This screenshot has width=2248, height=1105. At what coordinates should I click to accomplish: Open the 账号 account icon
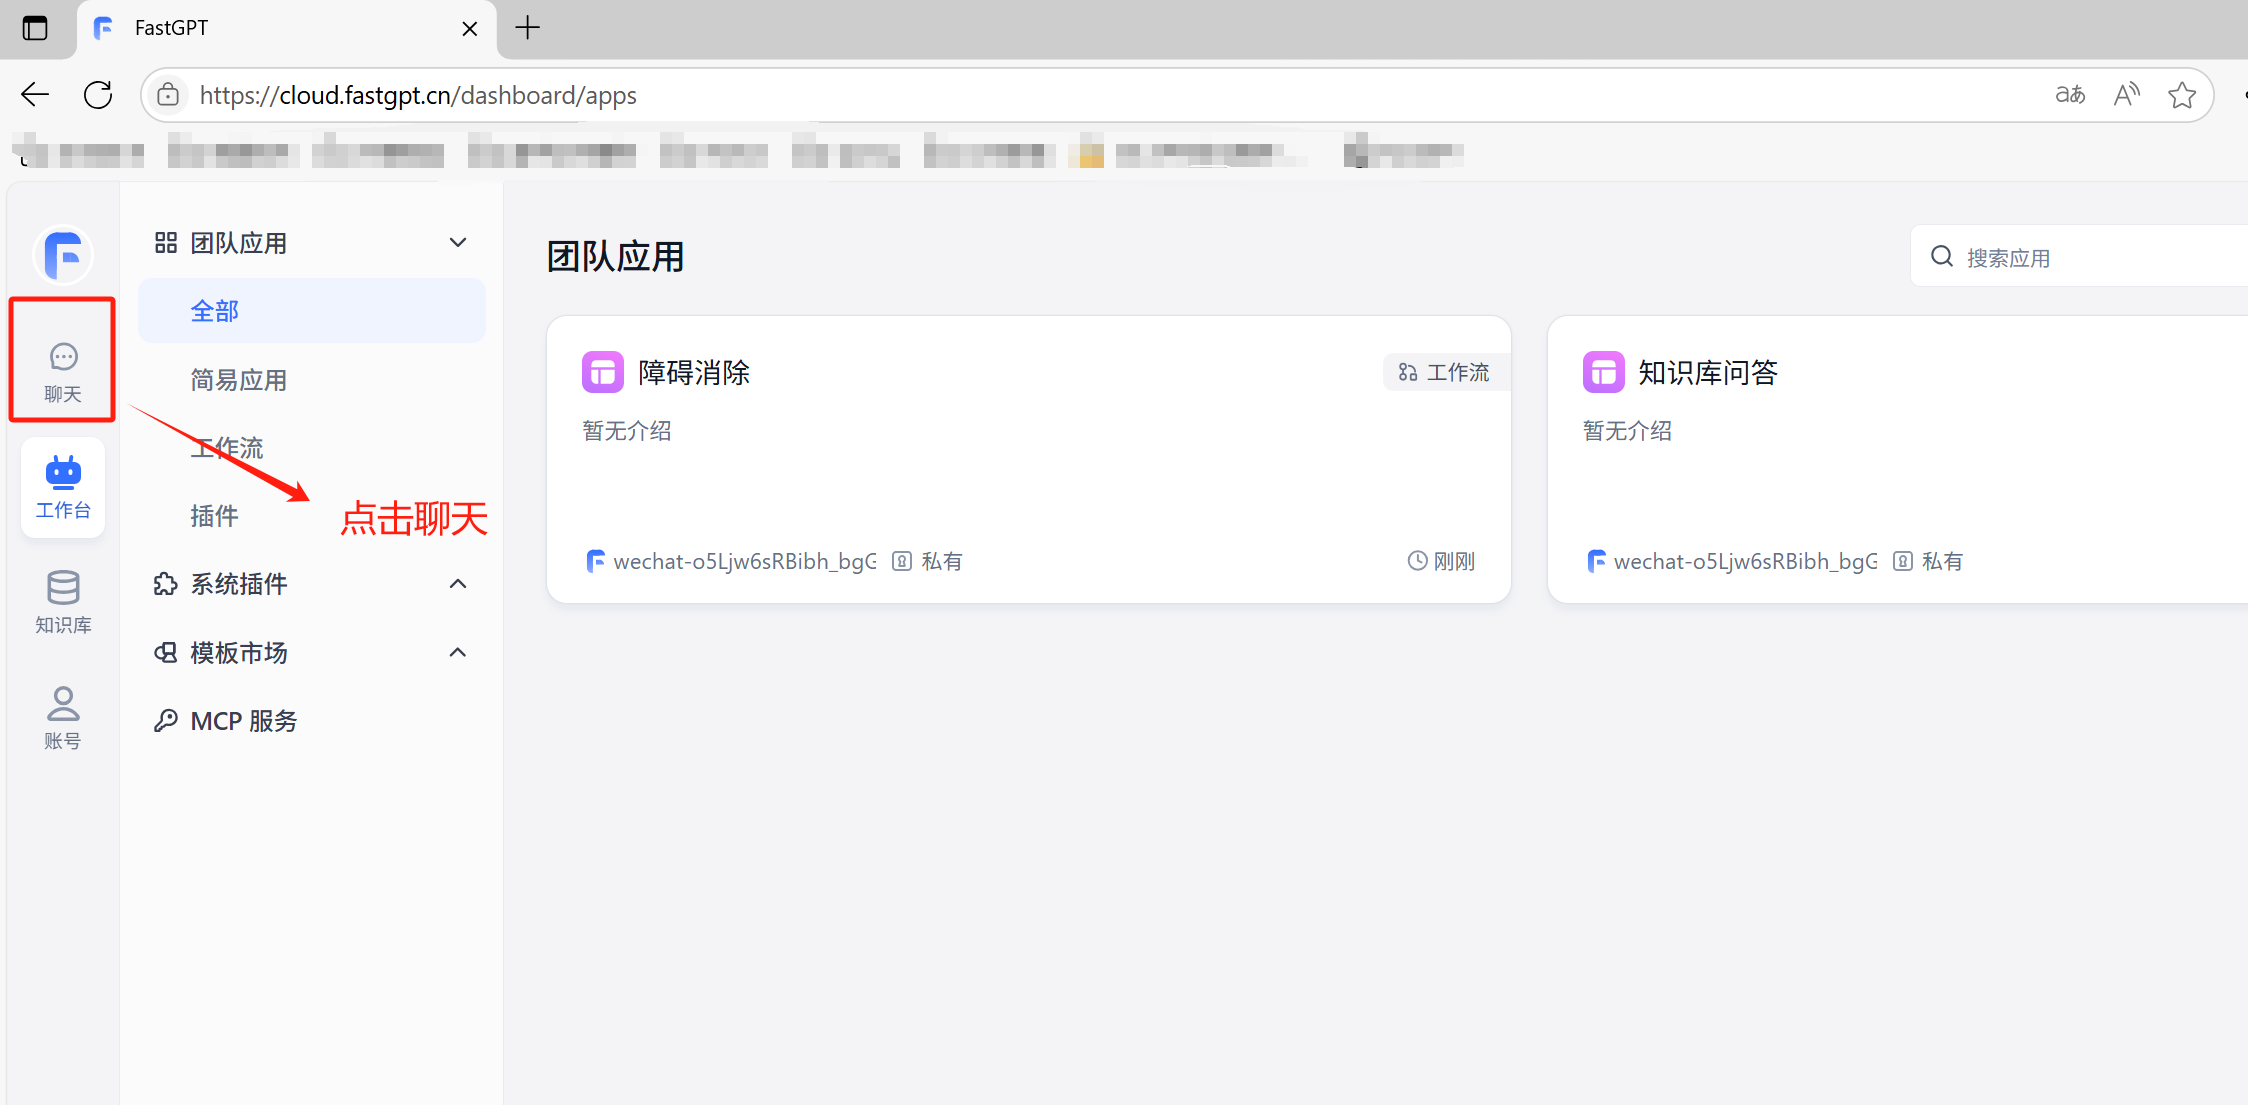[62, 715]
